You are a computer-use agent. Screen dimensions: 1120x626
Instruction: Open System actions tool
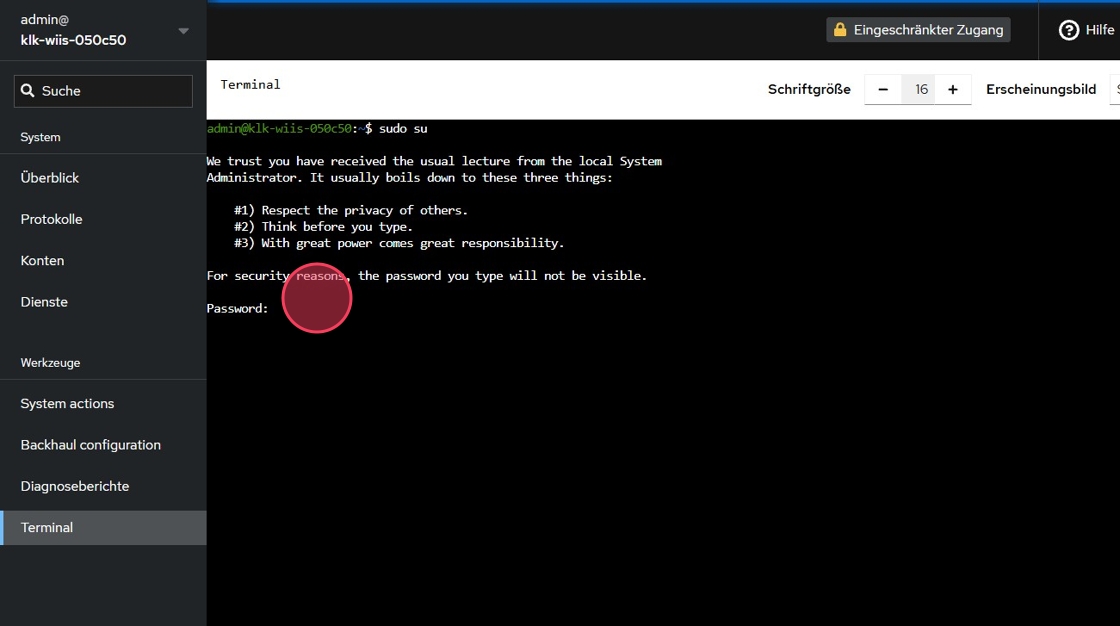coord(68,404)
